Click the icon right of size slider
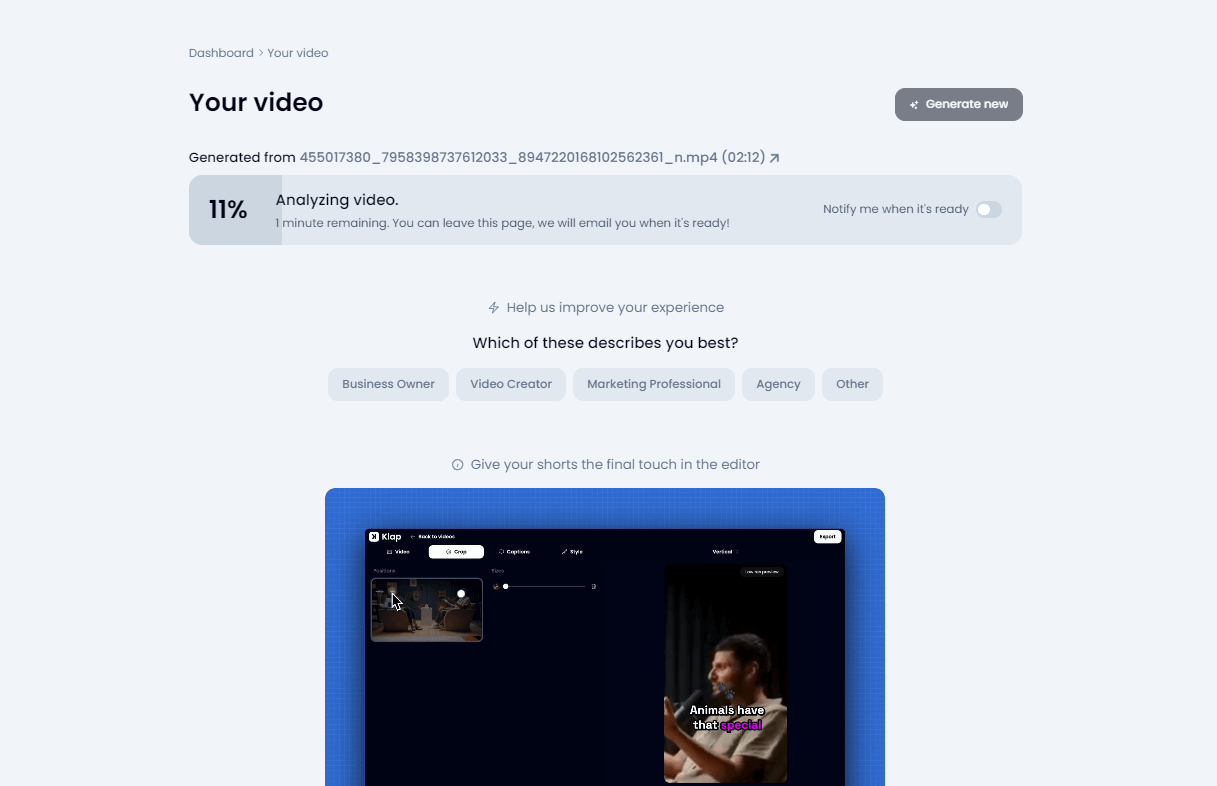 click(x=594, y=587)
